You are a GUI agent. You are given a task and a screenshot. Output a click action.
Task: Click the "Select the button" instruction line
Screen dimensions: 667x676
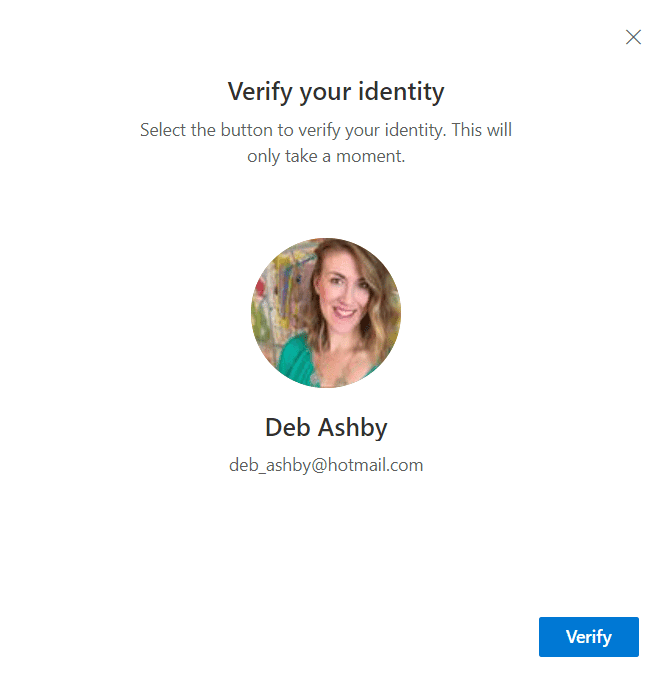(326, 130)
